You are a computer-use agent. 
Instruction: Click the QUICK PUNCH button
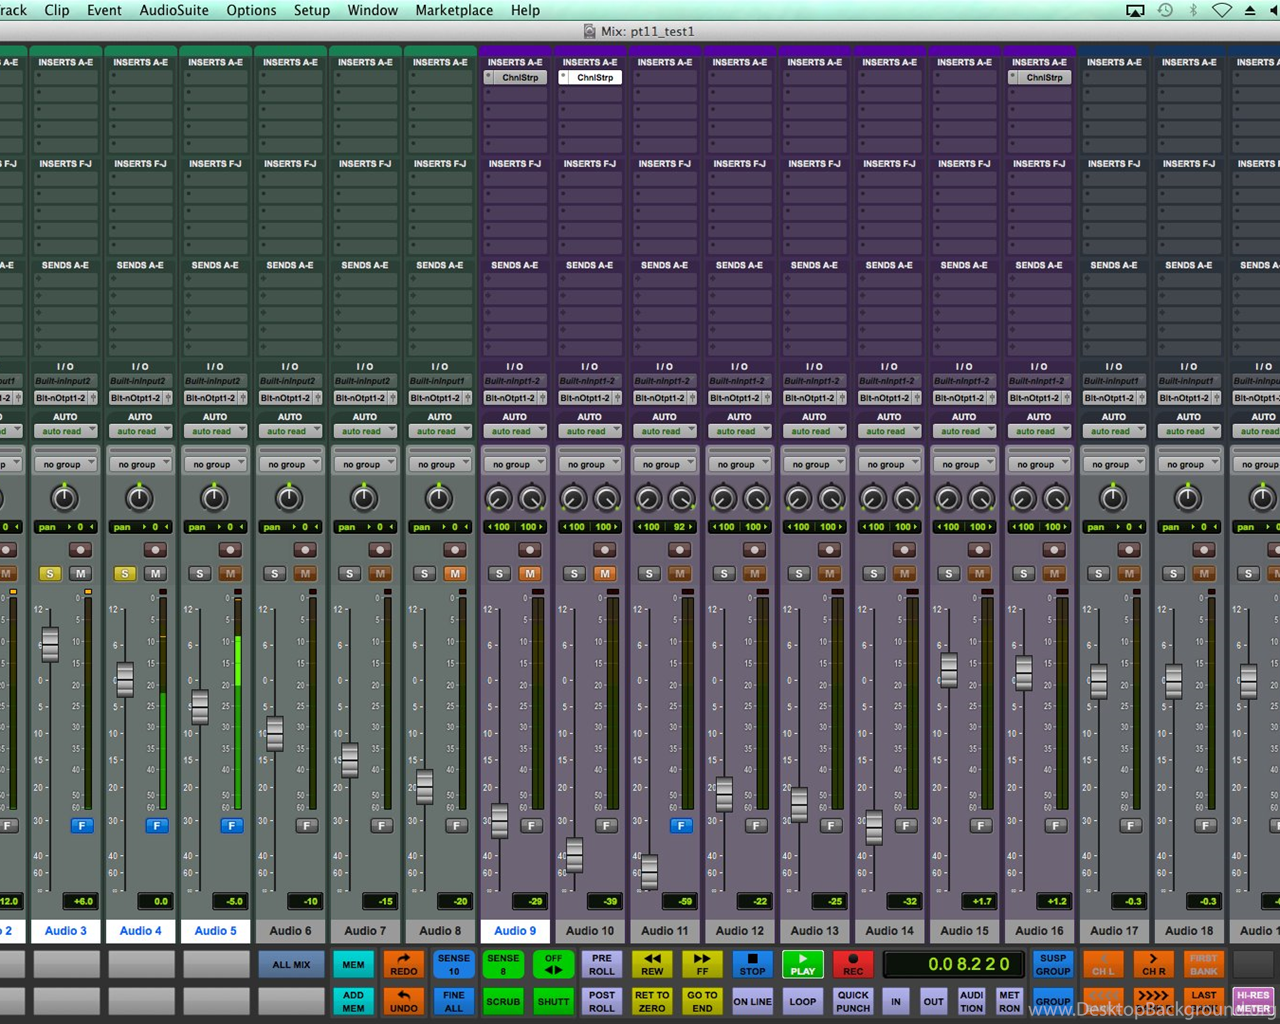click(x=853, y=1001)
